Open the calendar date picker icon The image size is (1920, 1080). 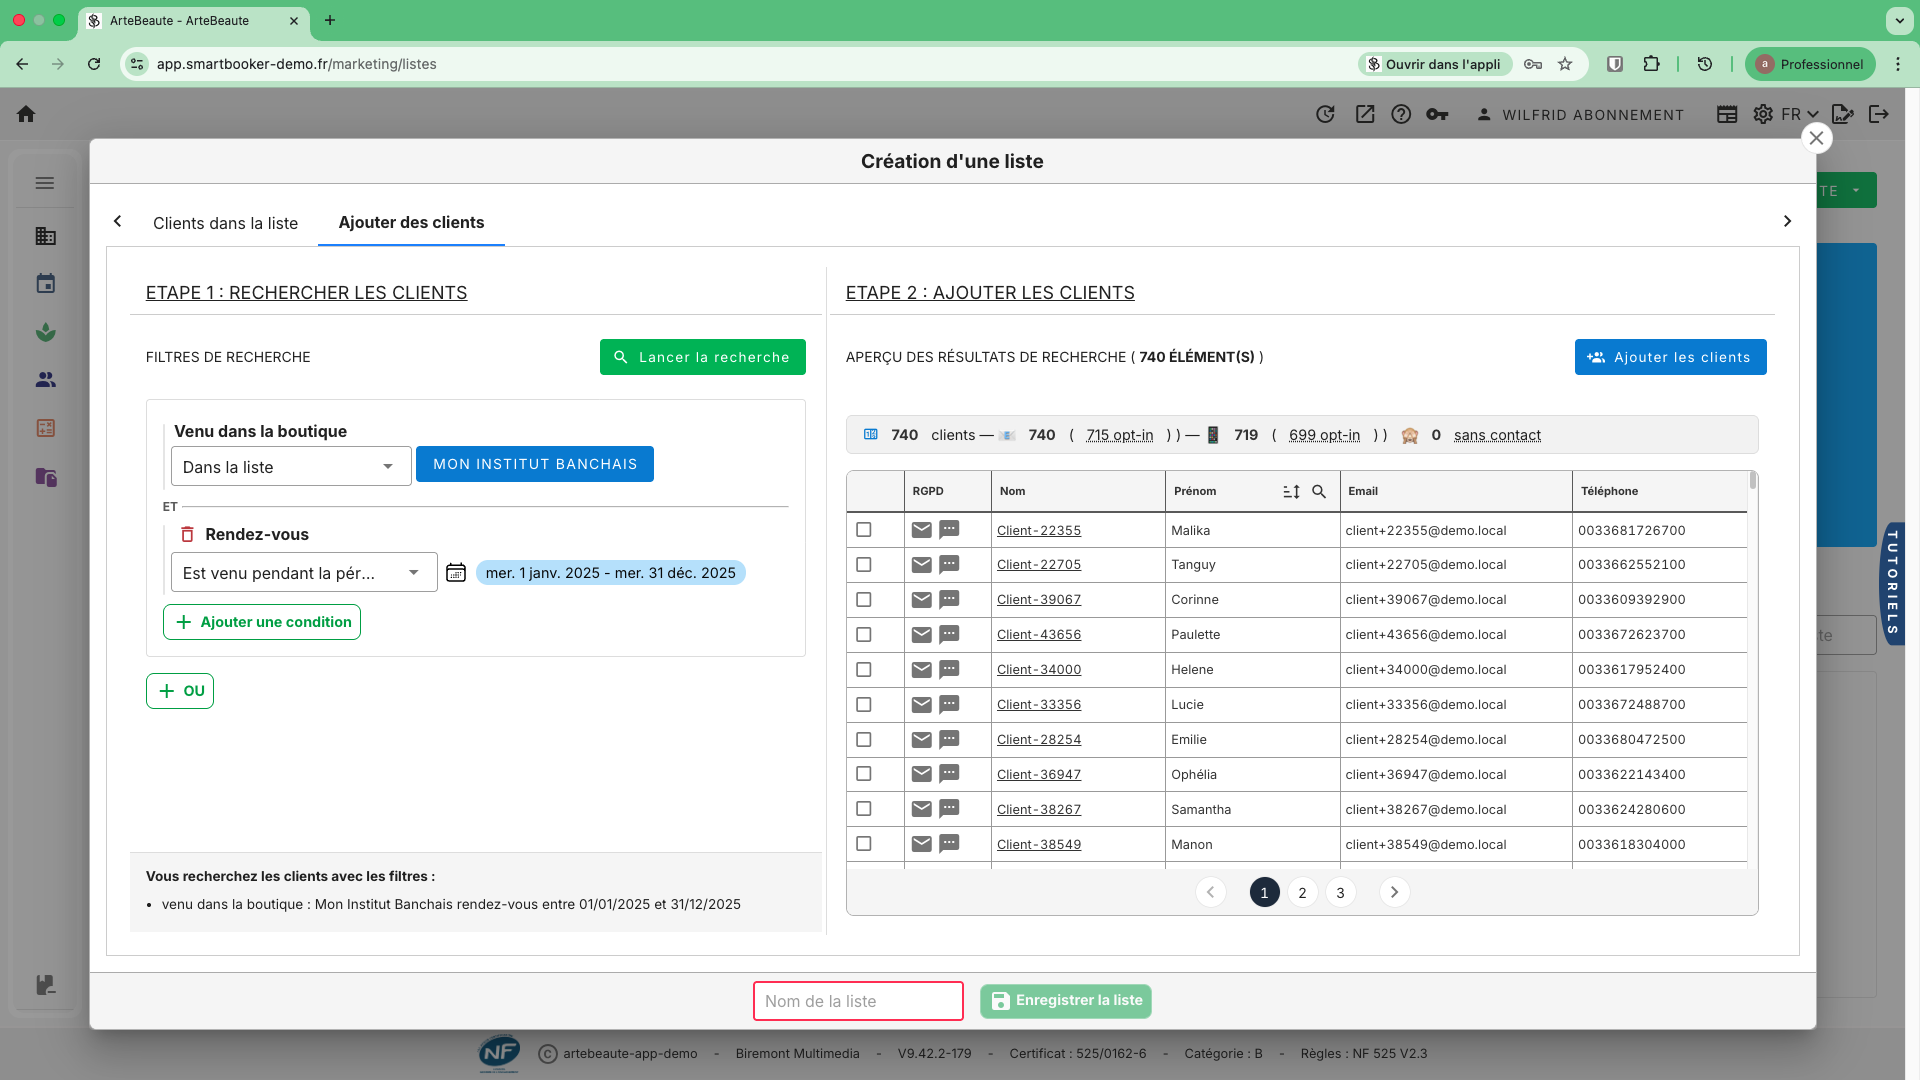pyautogui.click(x=456, y=573)
